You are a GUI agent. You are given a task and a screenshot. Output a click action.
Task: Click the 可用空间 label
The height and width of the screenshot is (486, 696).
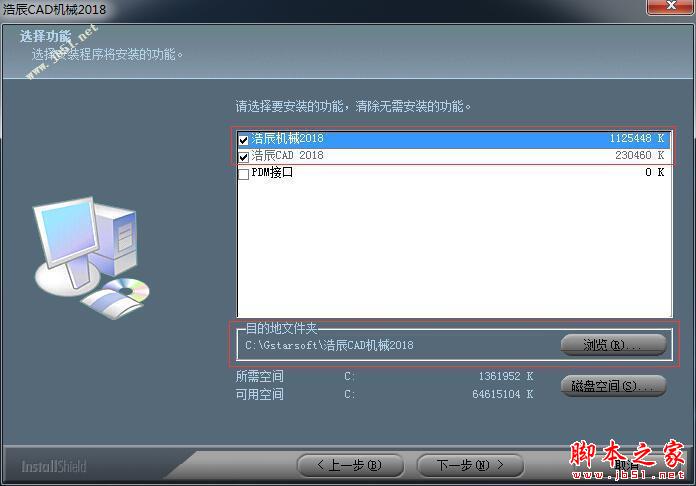pos(260,394)
